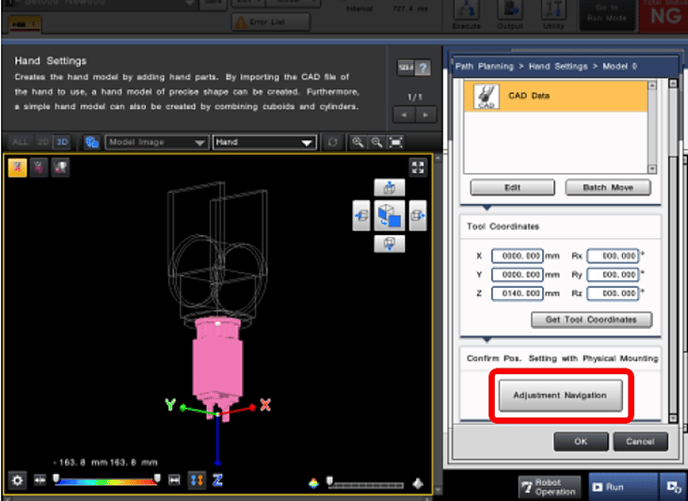
Task: Open the Hand dropdown list
Action: coord(264,143)
